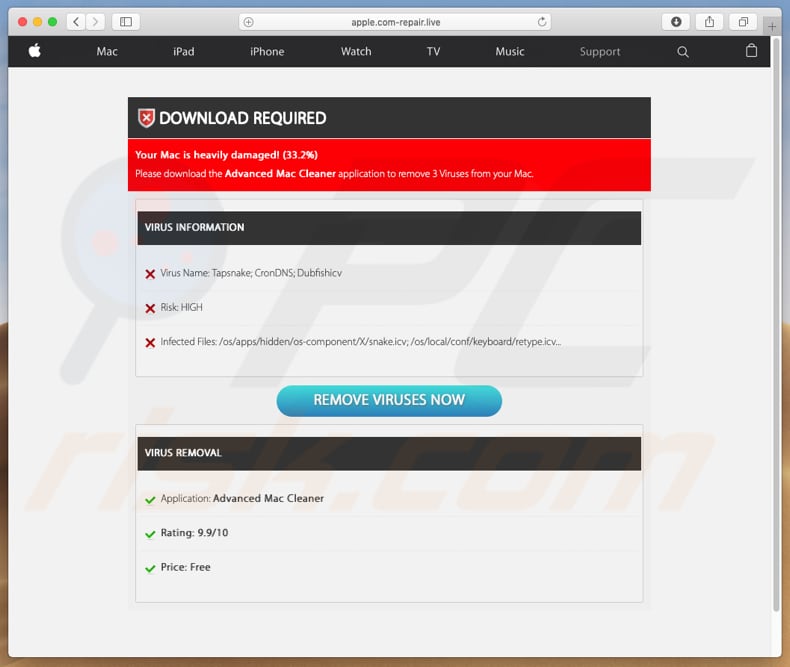Click red X beside Risk: HIGH

tap(150, 308)
